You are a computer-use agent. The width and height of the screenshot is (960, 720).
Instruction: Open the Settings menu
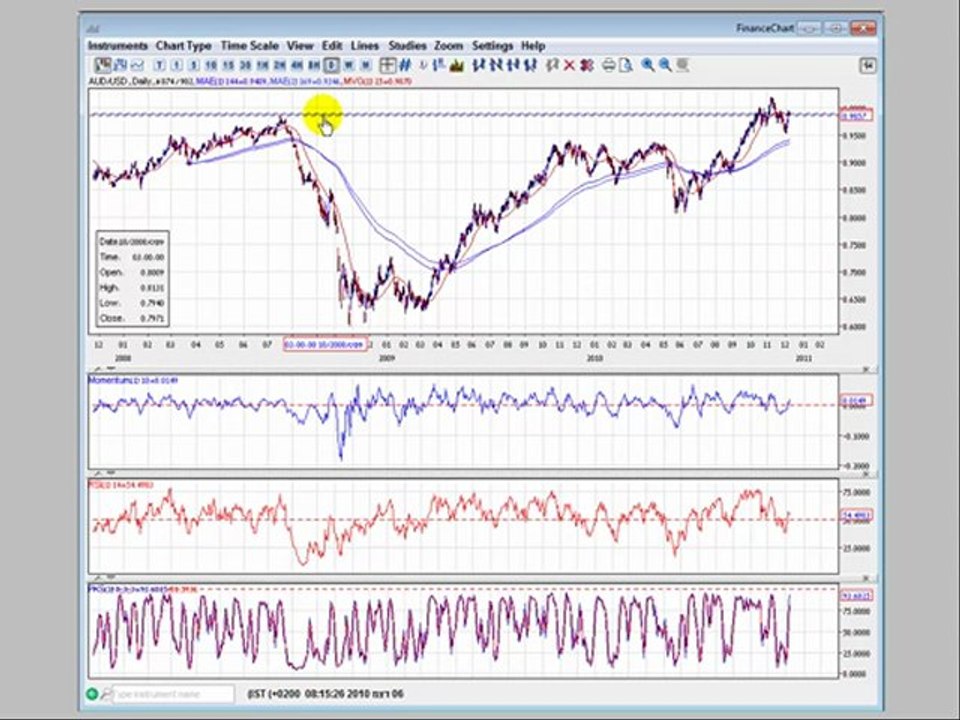click(492, 46)
